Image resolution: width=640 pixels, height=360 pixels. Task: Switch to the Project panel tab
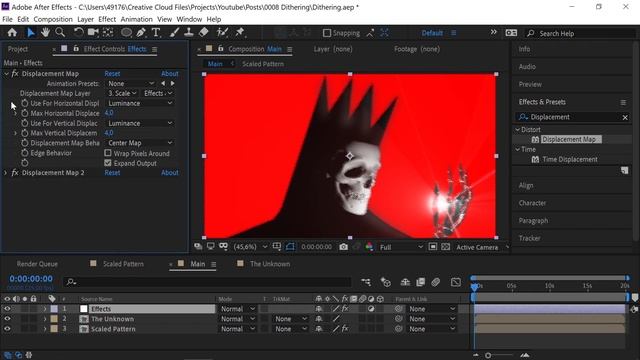click(x=18, y=49)
